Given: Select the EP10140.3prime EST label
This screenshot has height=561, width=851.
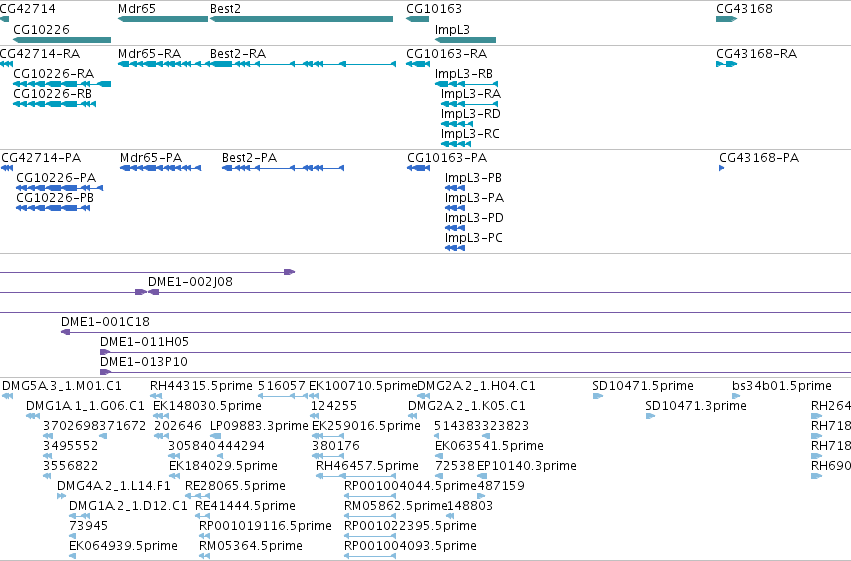Looking at the screenshot, I should [526, 466].
